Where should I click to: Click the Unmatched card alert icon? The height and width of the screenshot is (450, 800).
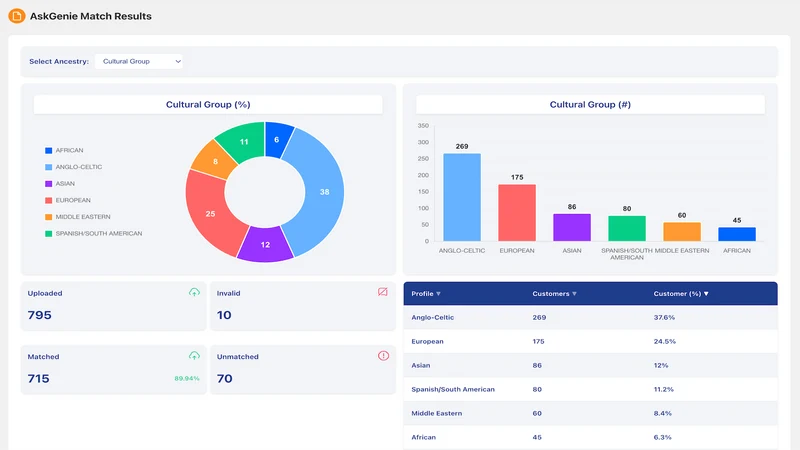coord(383,356)
